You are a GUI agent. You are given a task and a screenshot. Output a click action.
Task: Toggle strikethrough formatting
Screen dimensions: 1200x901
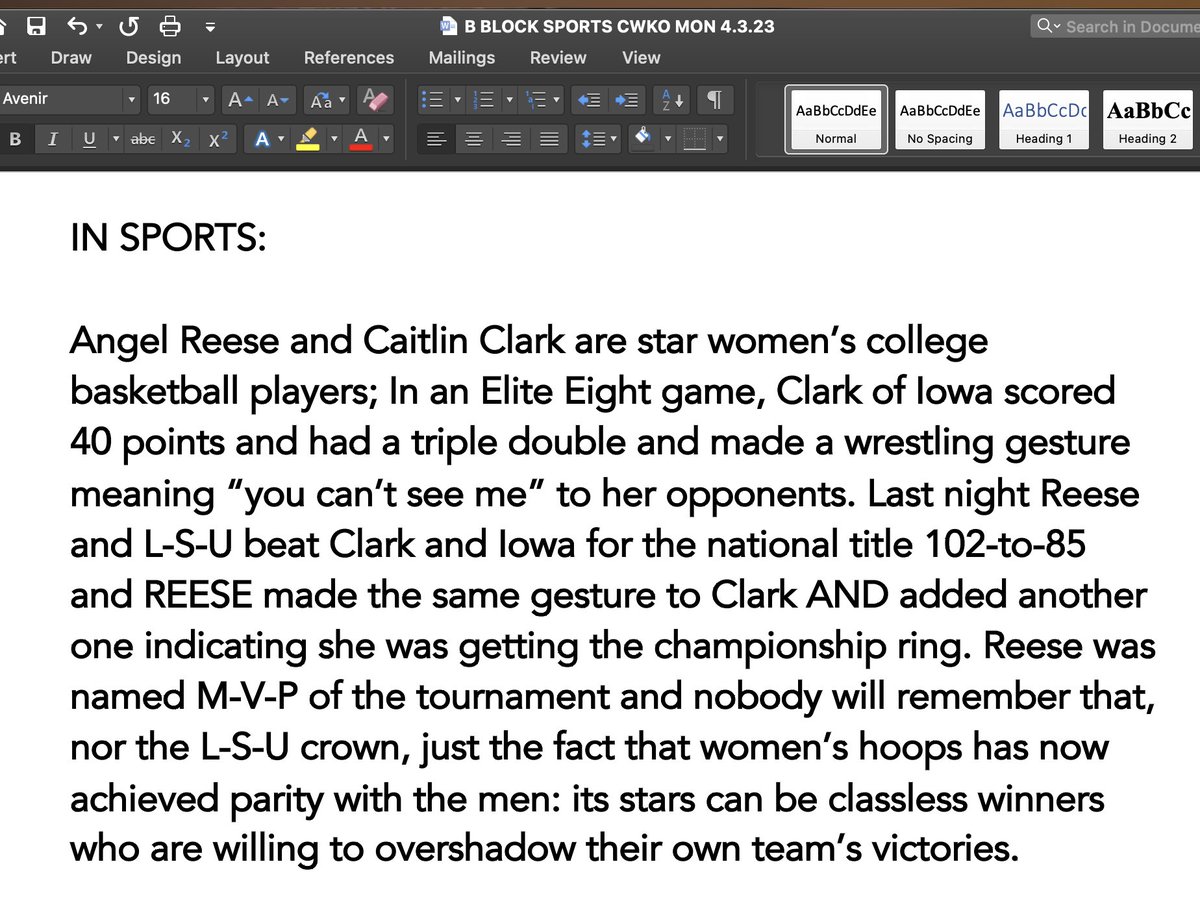(143, 140)
